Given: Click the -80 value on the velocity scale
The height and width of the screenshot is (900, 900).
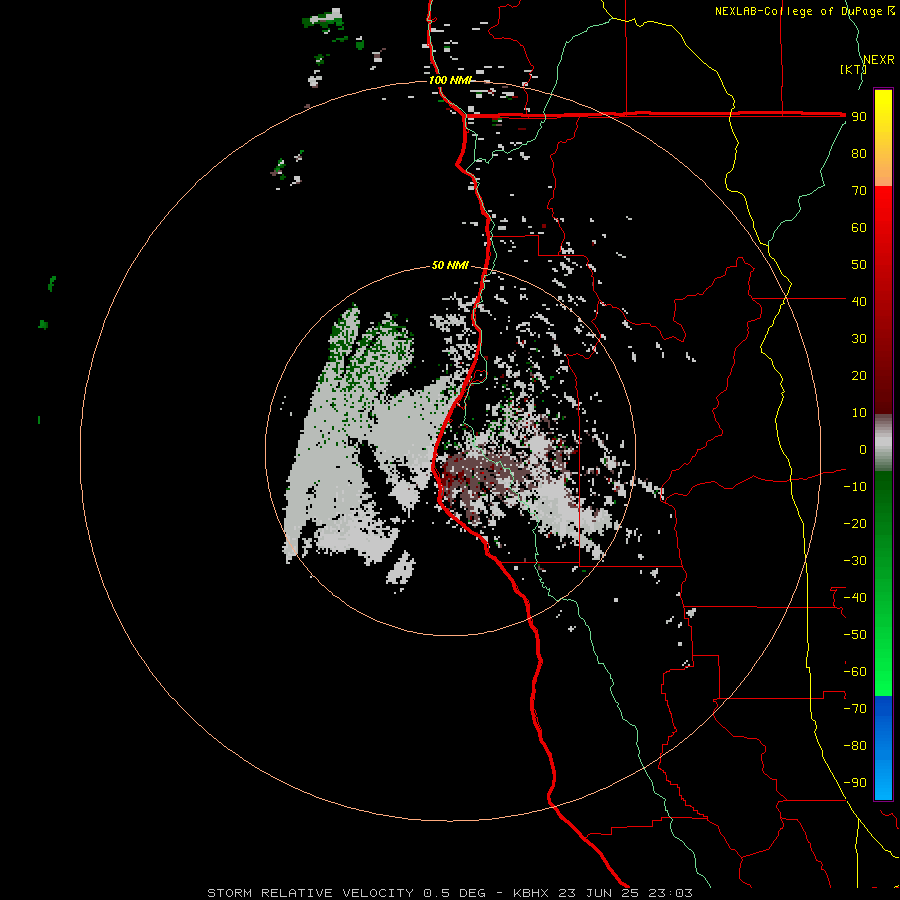Looking at the screenshot, I should point(855,746).
